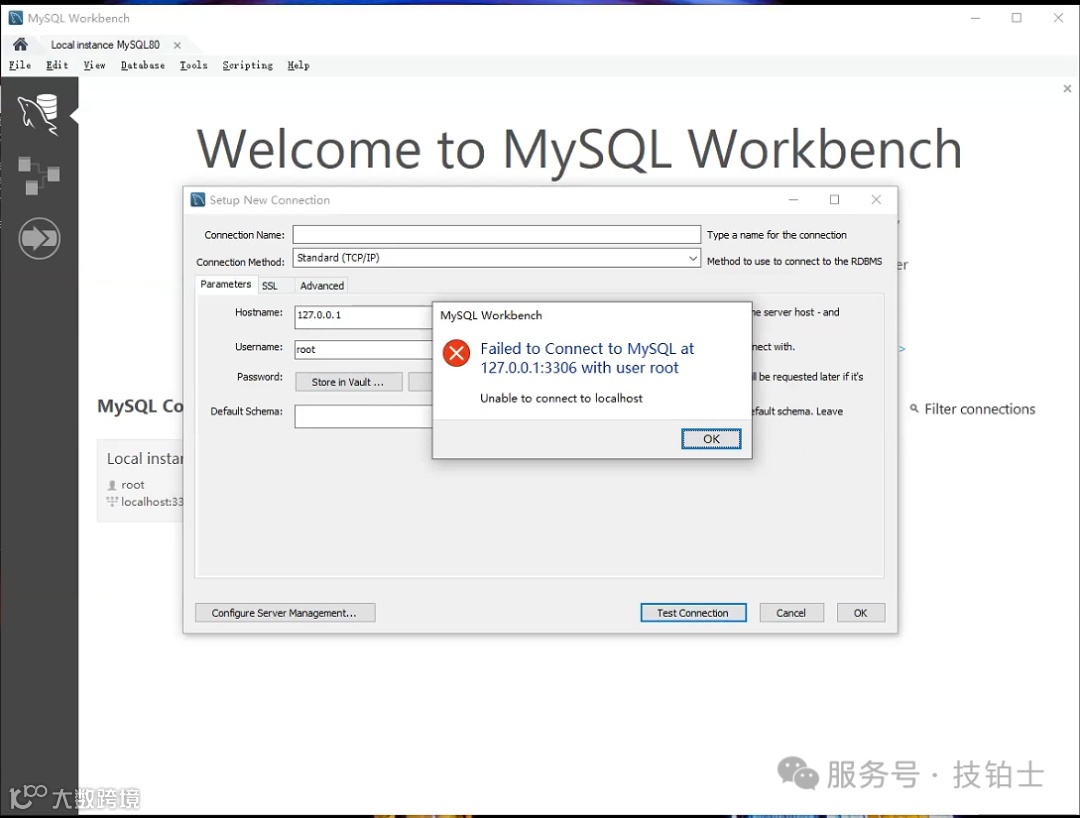The height and width of the screenshot is (818, 1080).
Task: Open the View menu
Action: tap(94, 65)
